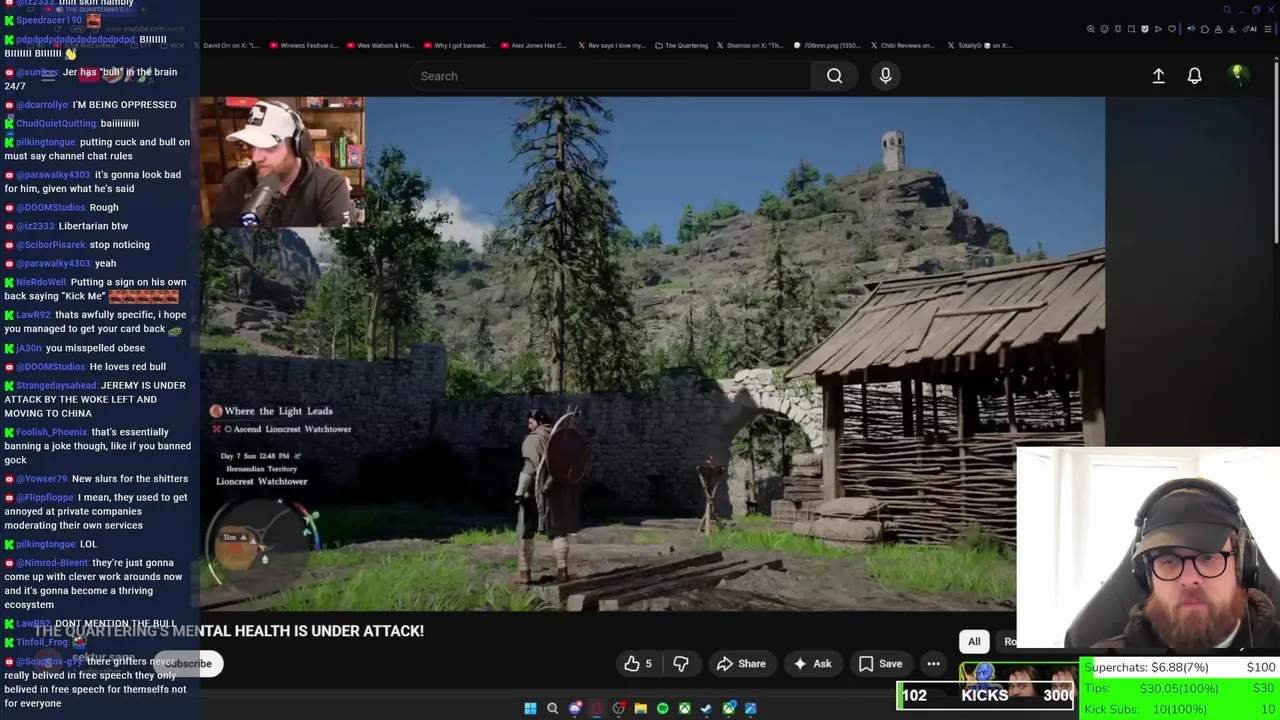Click the YouTube search input field
The width and height of the screenshot is (1280, 720).
(610, 76)
